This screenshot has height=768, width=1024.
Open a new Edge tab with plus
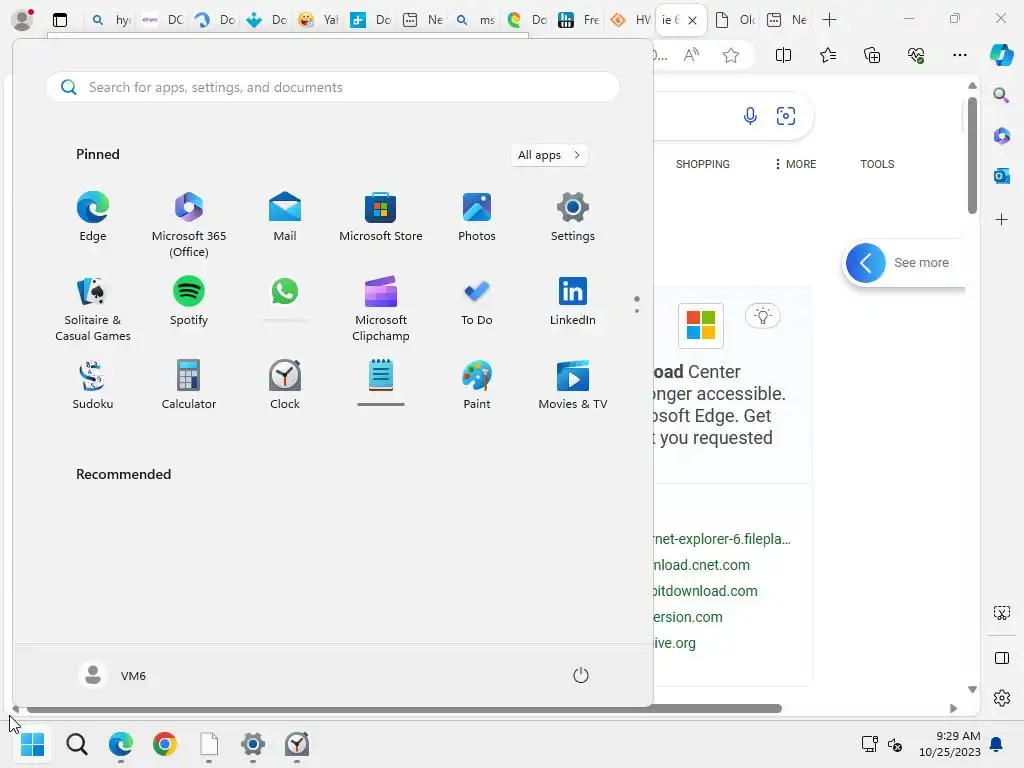829,20
